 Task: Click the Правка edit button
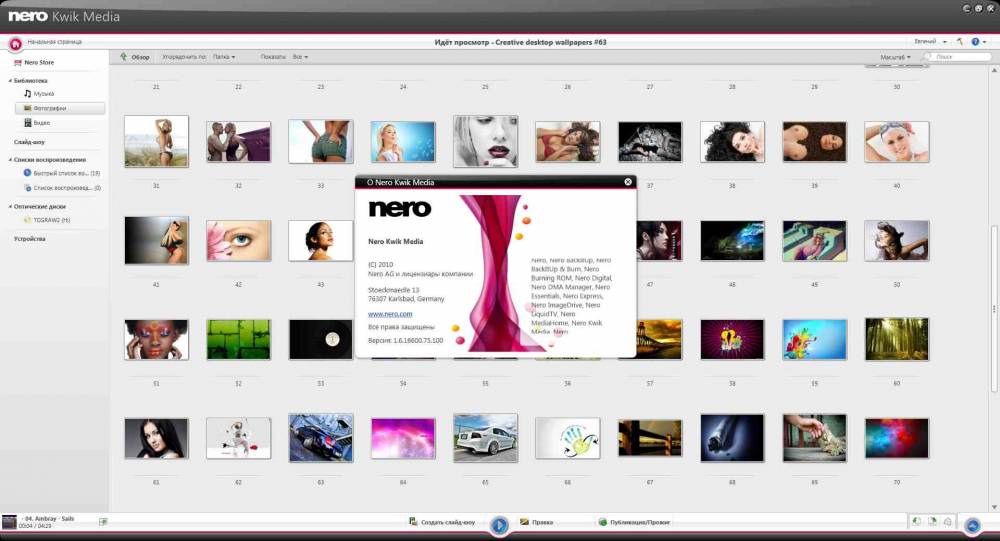(x=536, y=522)
